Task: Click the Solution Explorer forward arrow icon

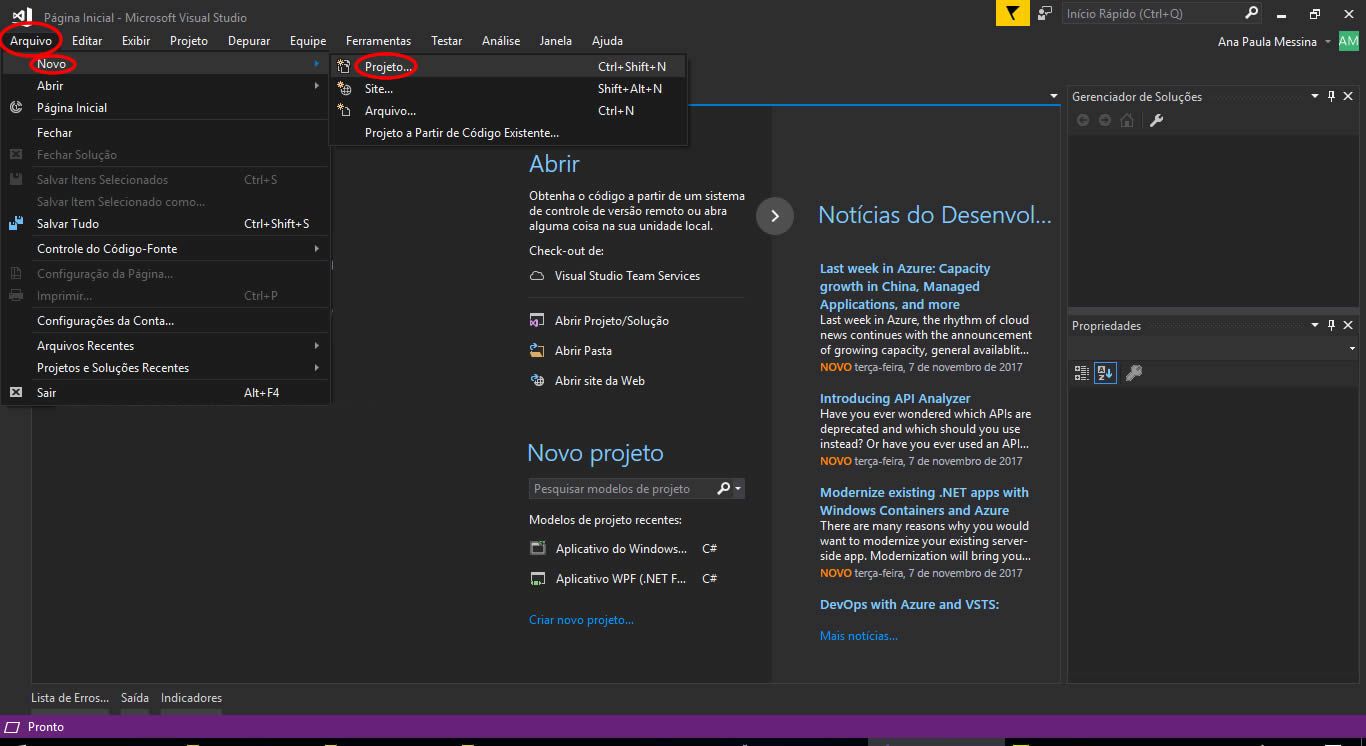Action: [1105, 120]
